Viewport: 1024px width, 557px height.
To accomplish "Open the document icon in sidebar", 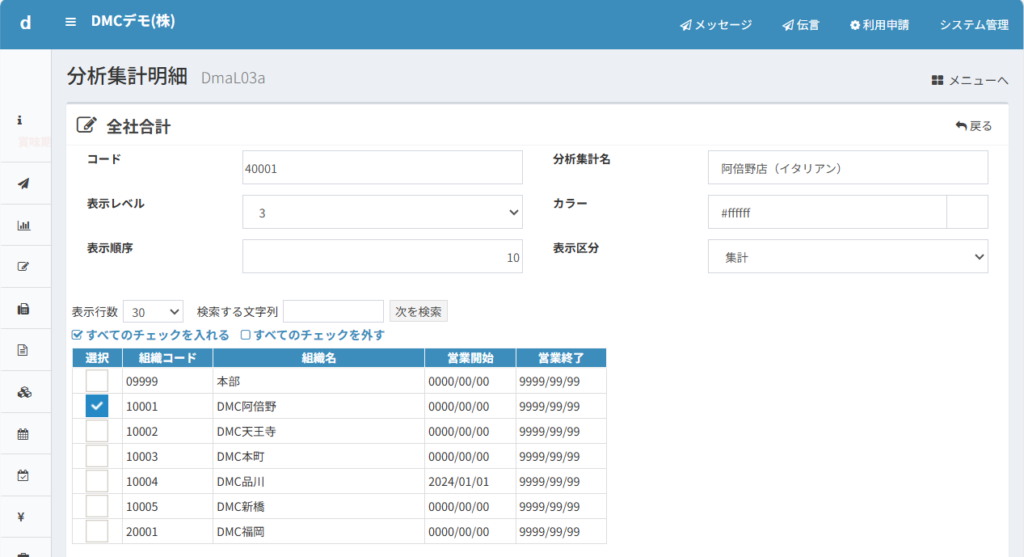I will (x=24, y=350).
